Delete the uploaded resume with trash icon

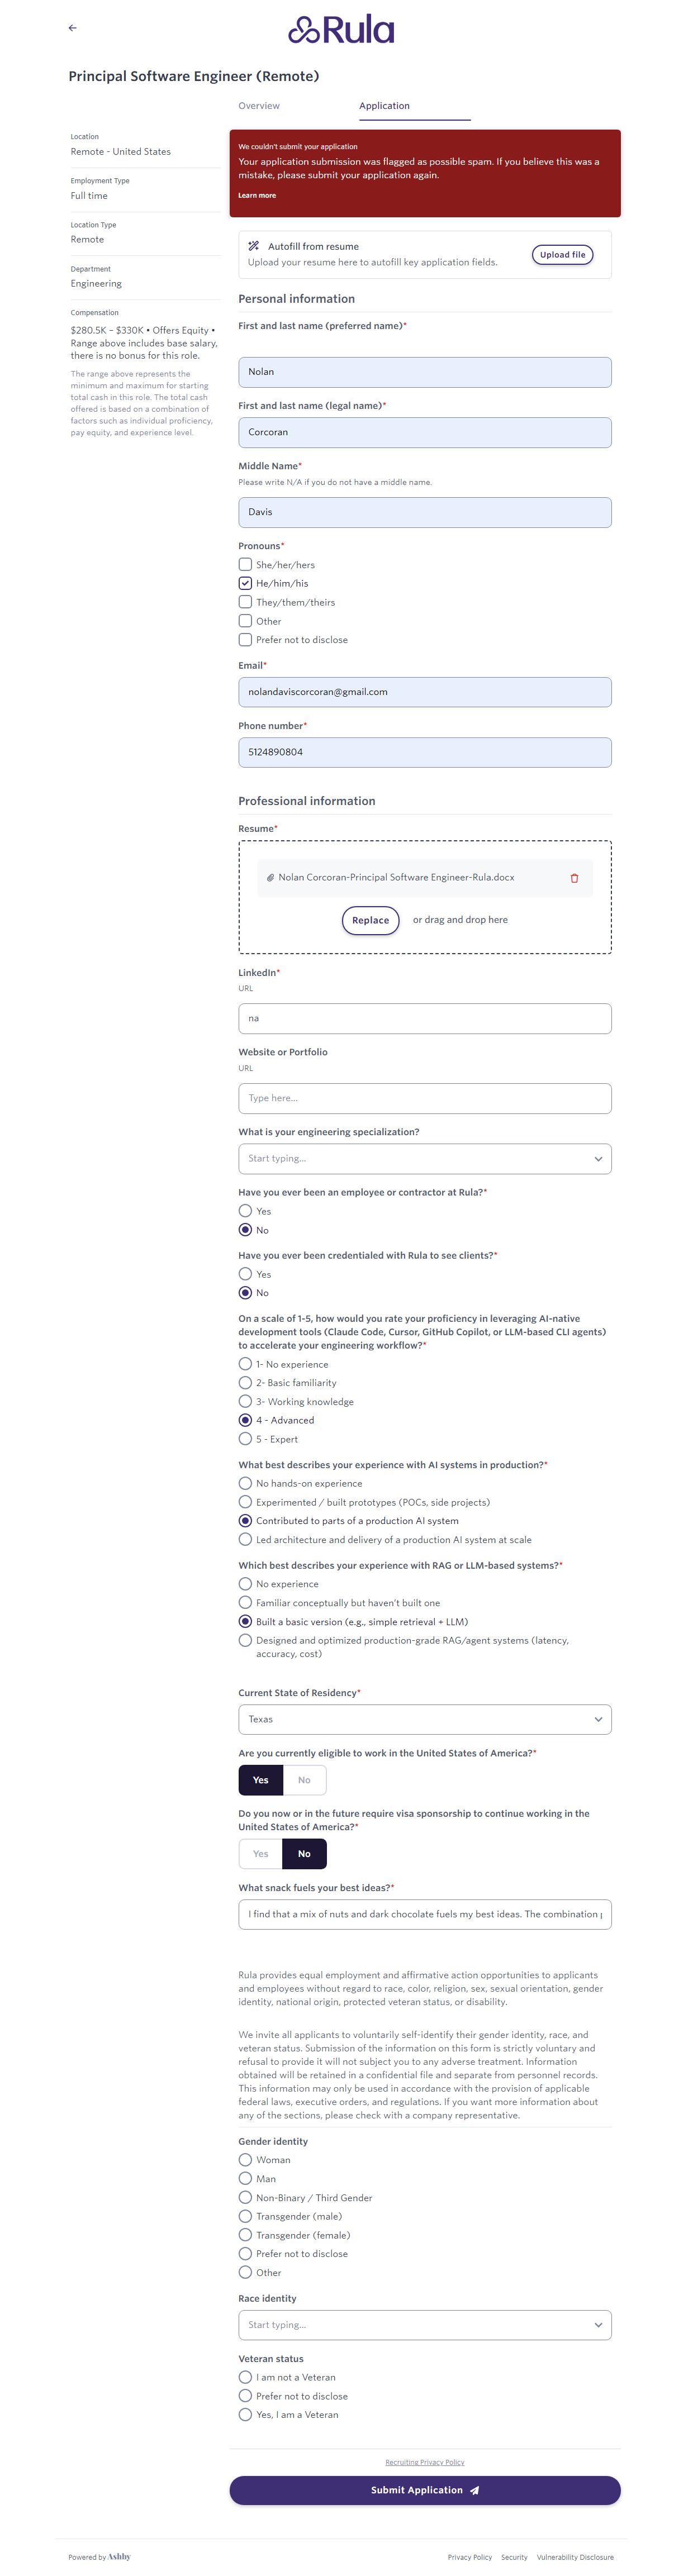click(x=574, y=878)
